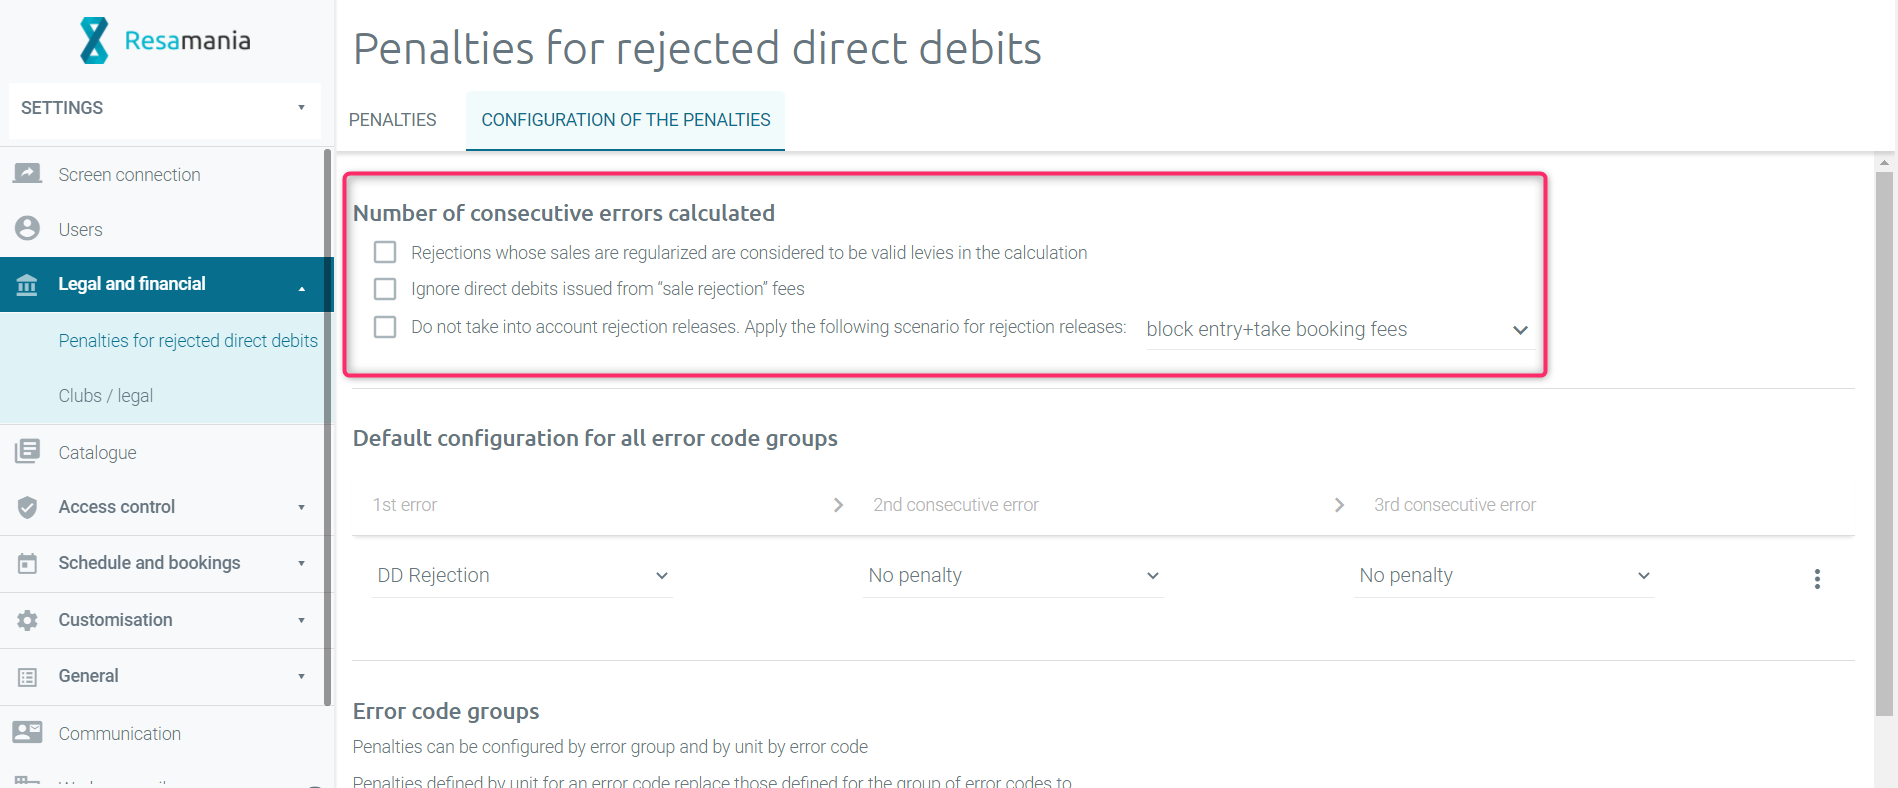Viewport: 1898px width, 788px height.
Task: Select Configuration of the Penalties tab
Action: click(x=625, y=120)
